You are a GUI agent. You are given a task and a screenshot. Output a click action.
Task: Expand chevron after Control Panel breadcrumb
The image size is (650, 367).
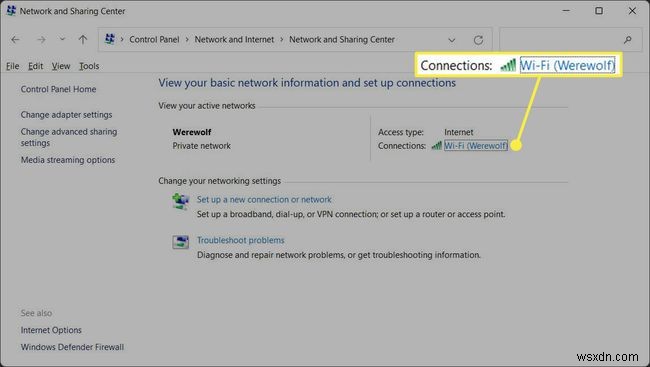(x=187, y=39)
